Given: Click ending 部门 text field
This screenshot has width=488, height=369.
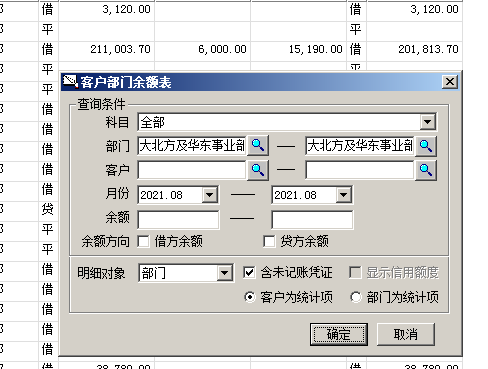Looking at the screenshot, I should coord(360,146).
